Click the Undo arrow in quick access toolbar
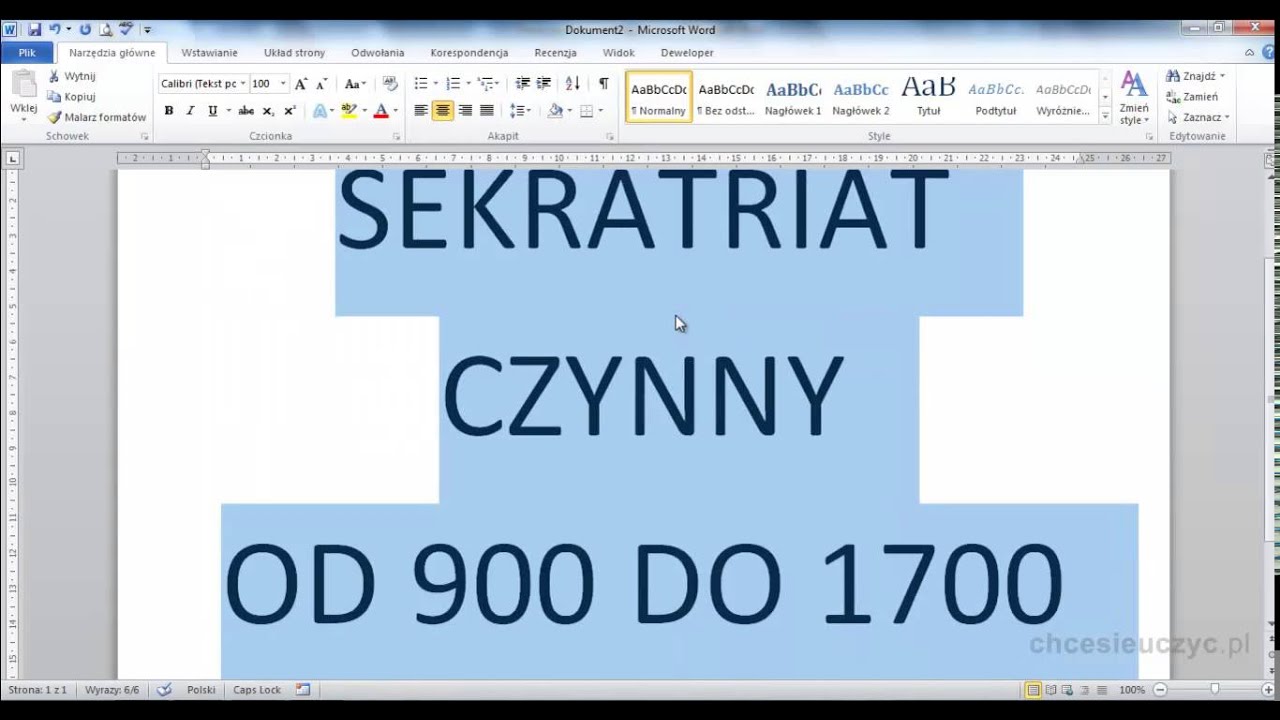This screenshot has width=1280, height=720. [x=56, y=30]
